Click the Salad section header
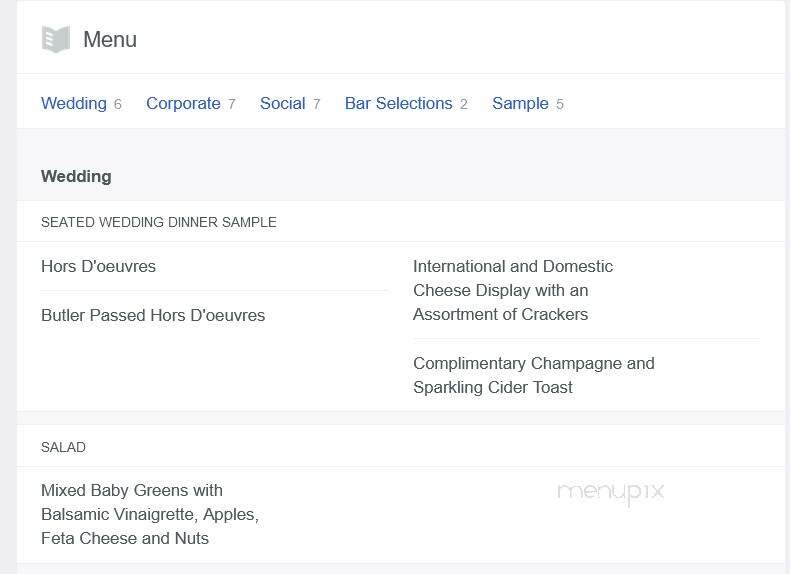Screen dimensions: 790x574 pos(63,447)
